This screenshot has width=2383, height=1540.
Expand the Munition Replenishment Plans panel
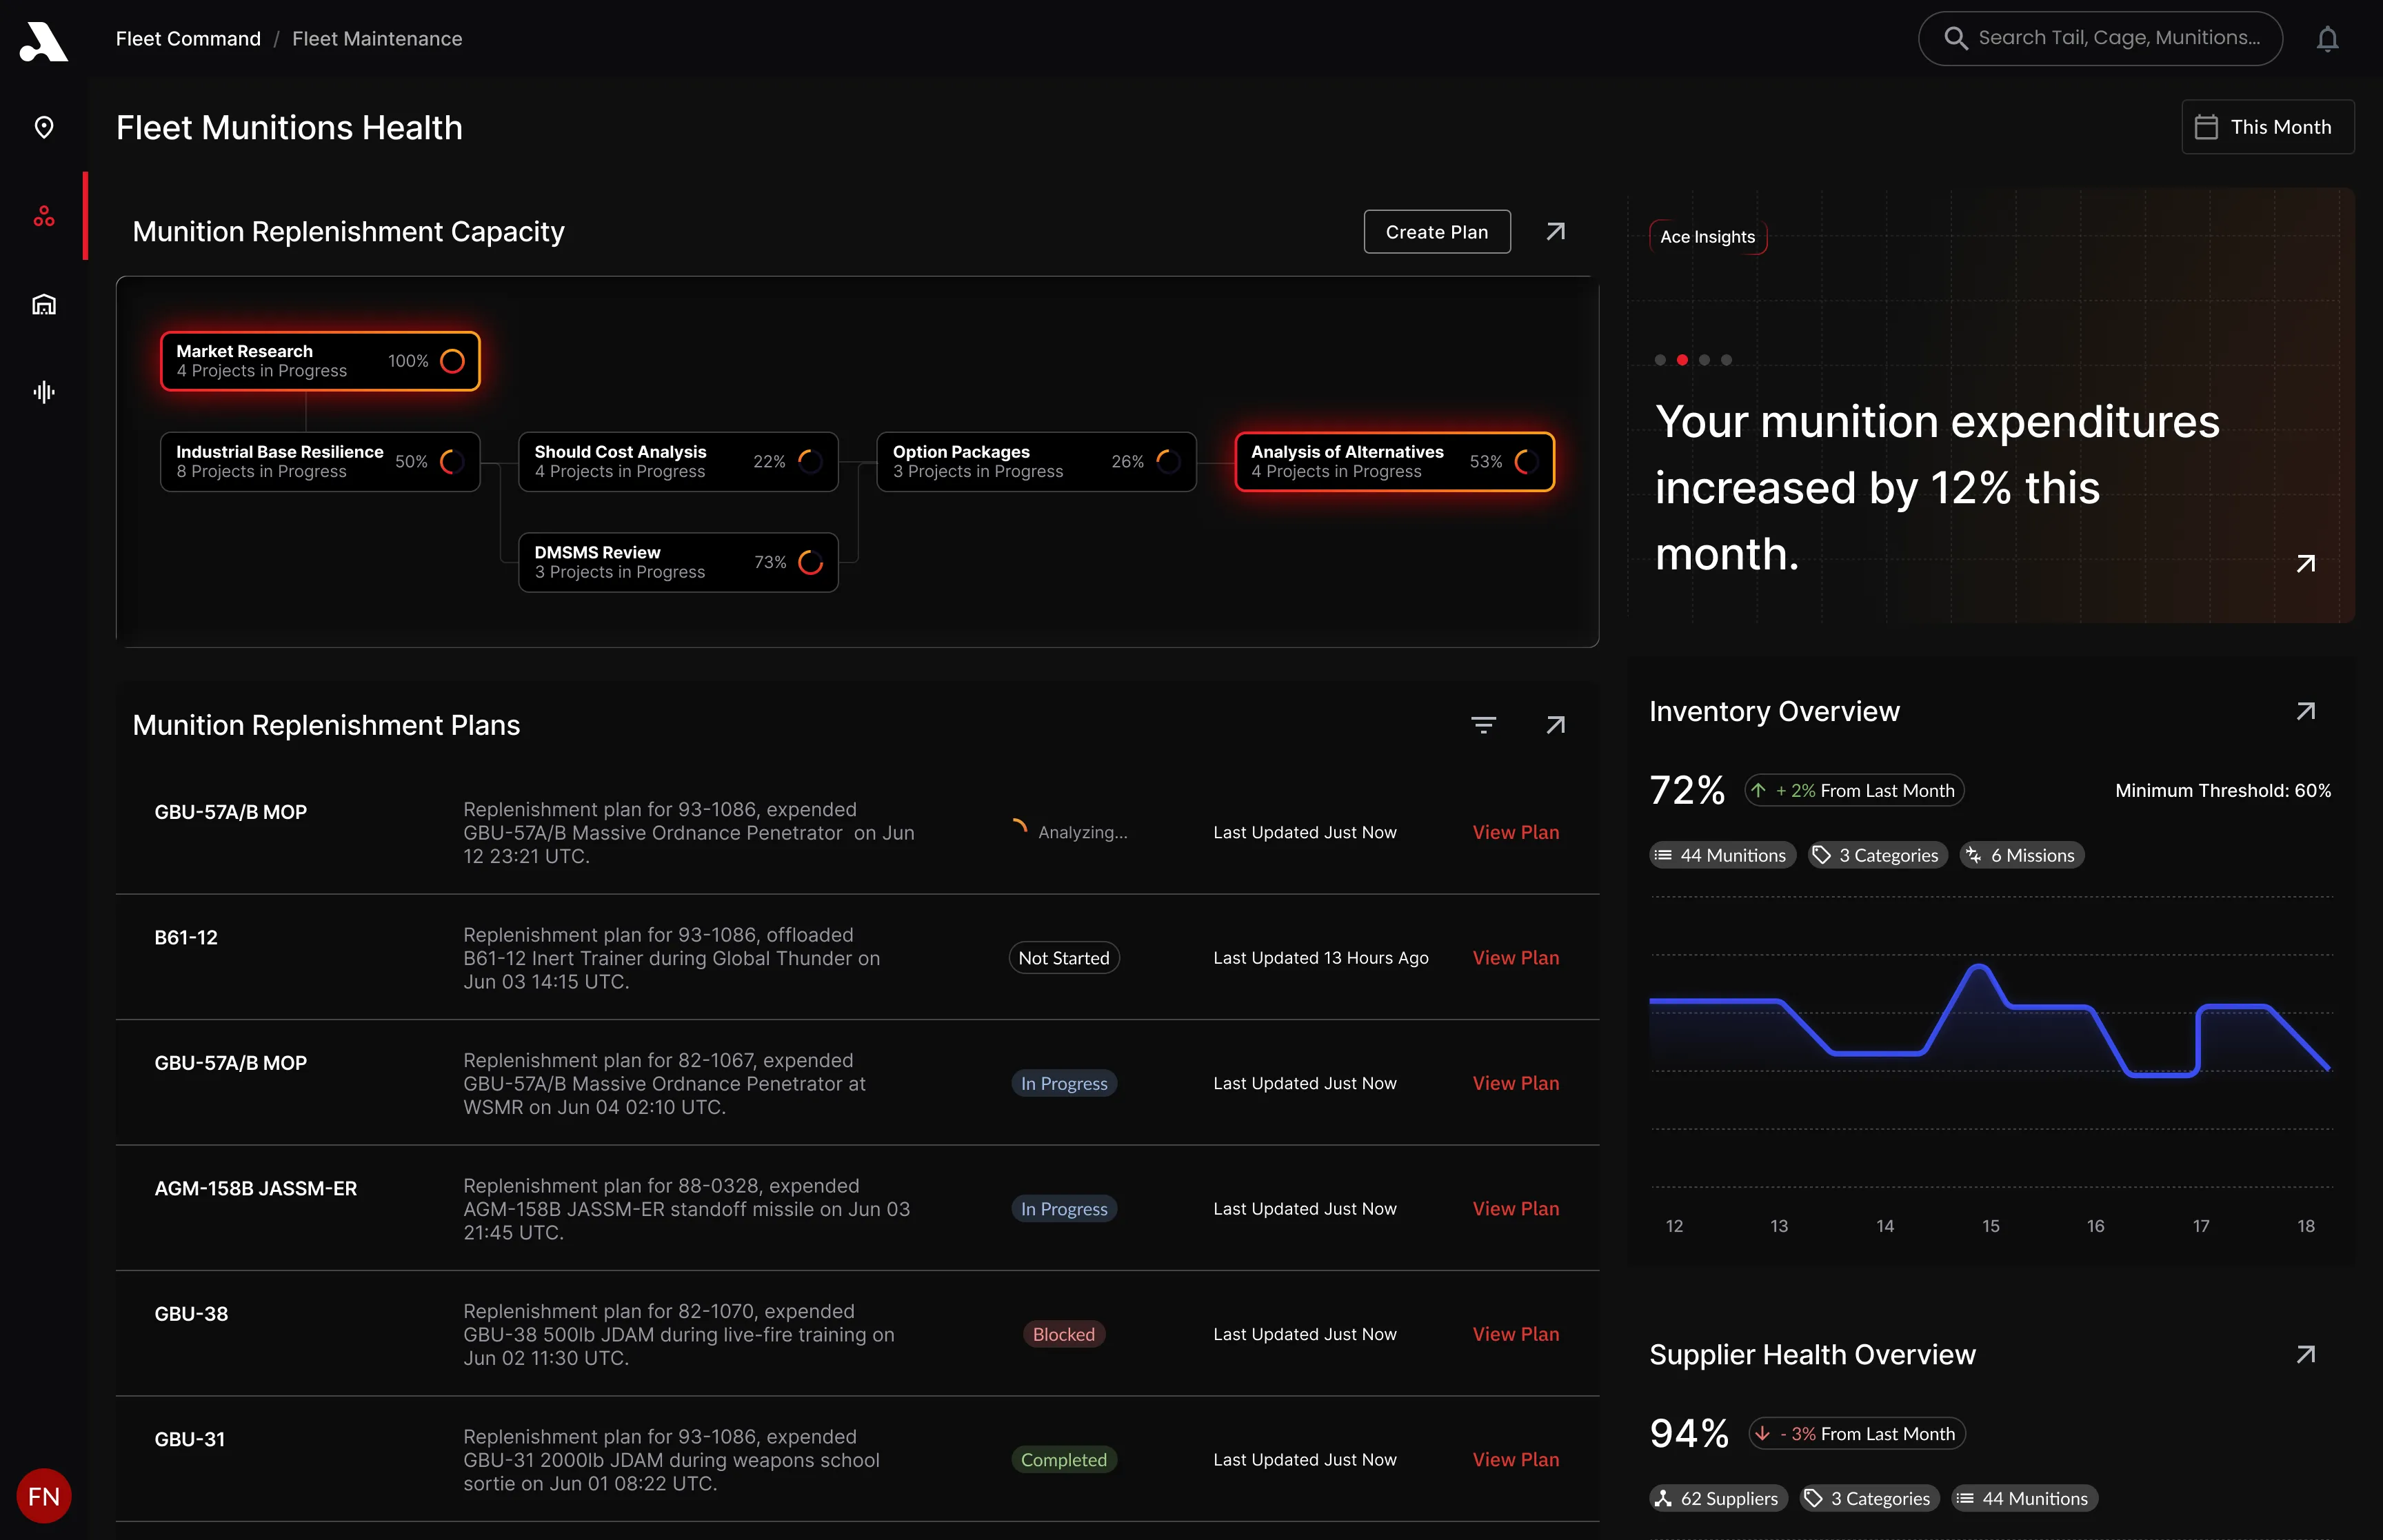click(1556, 725)
